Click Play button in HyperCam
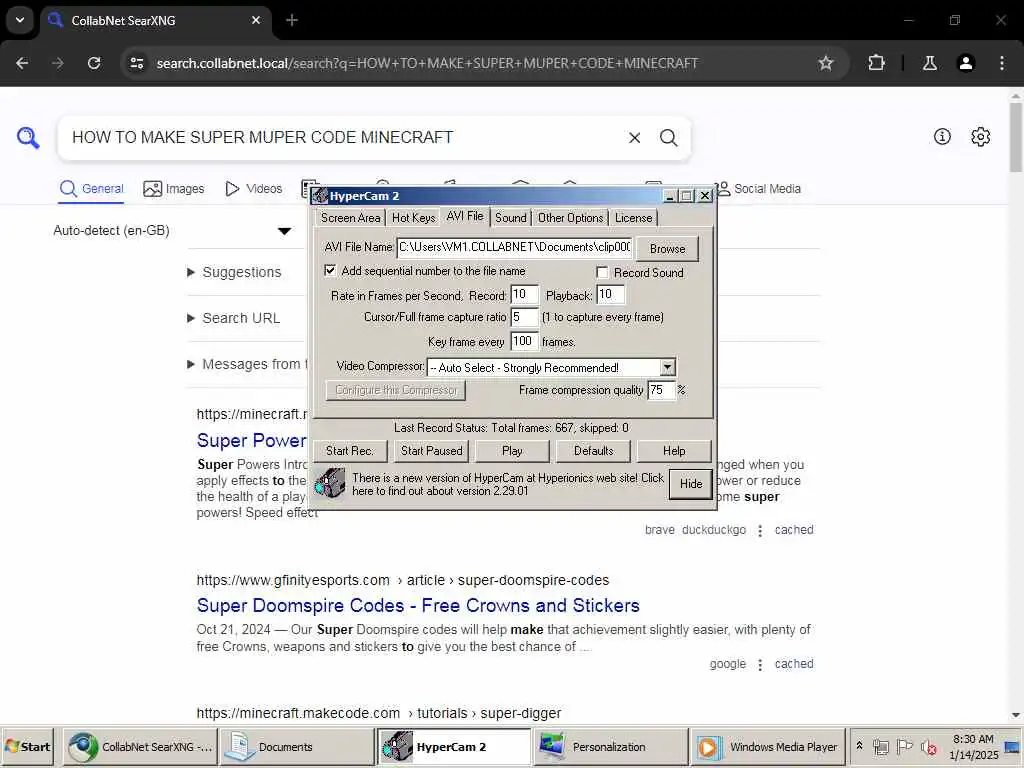Screen dimensions: 1024x768 512,451
